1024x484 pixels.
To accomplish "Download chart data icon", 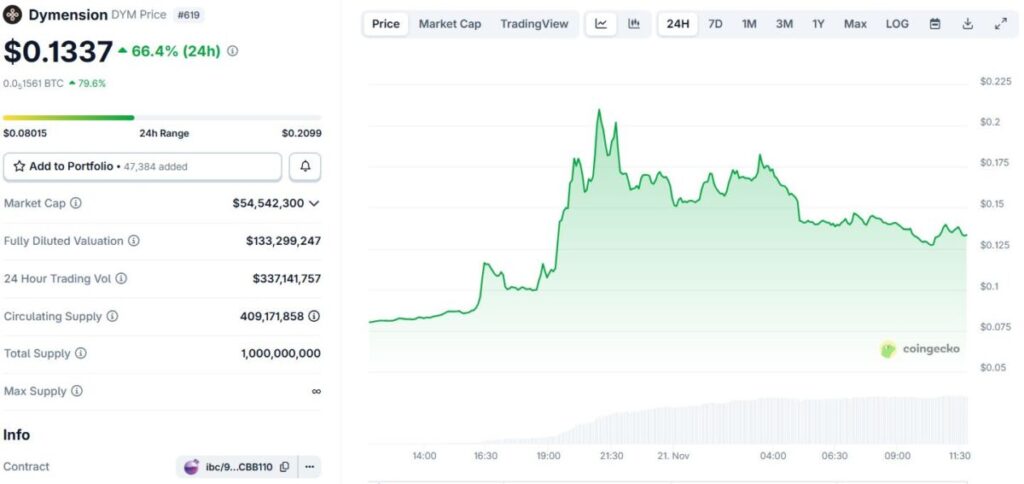I will point(968,24).
